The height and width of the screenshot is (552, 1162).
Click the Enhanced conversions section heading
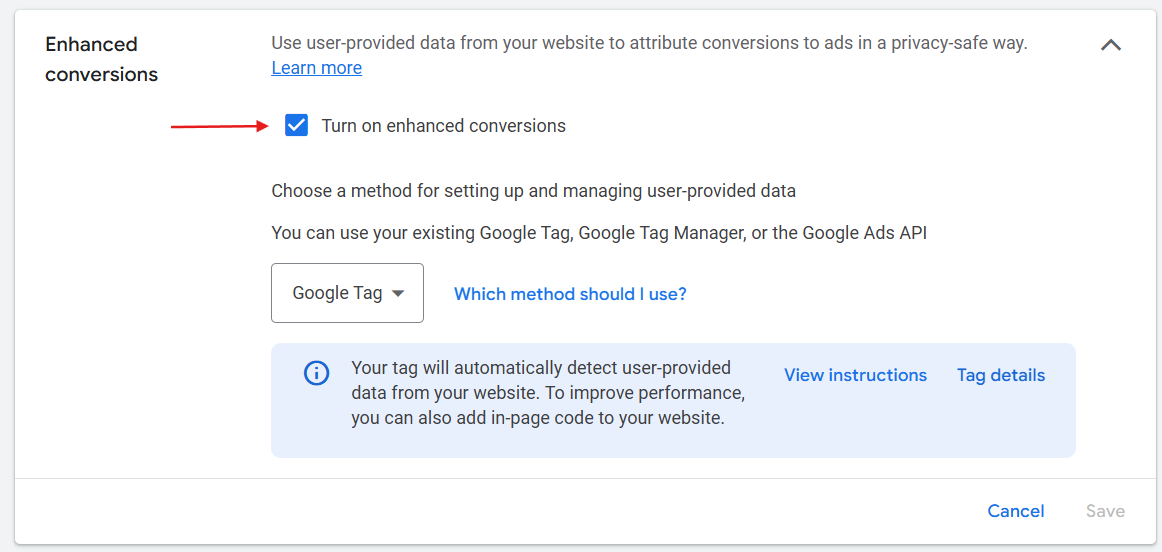click(102, 59)
